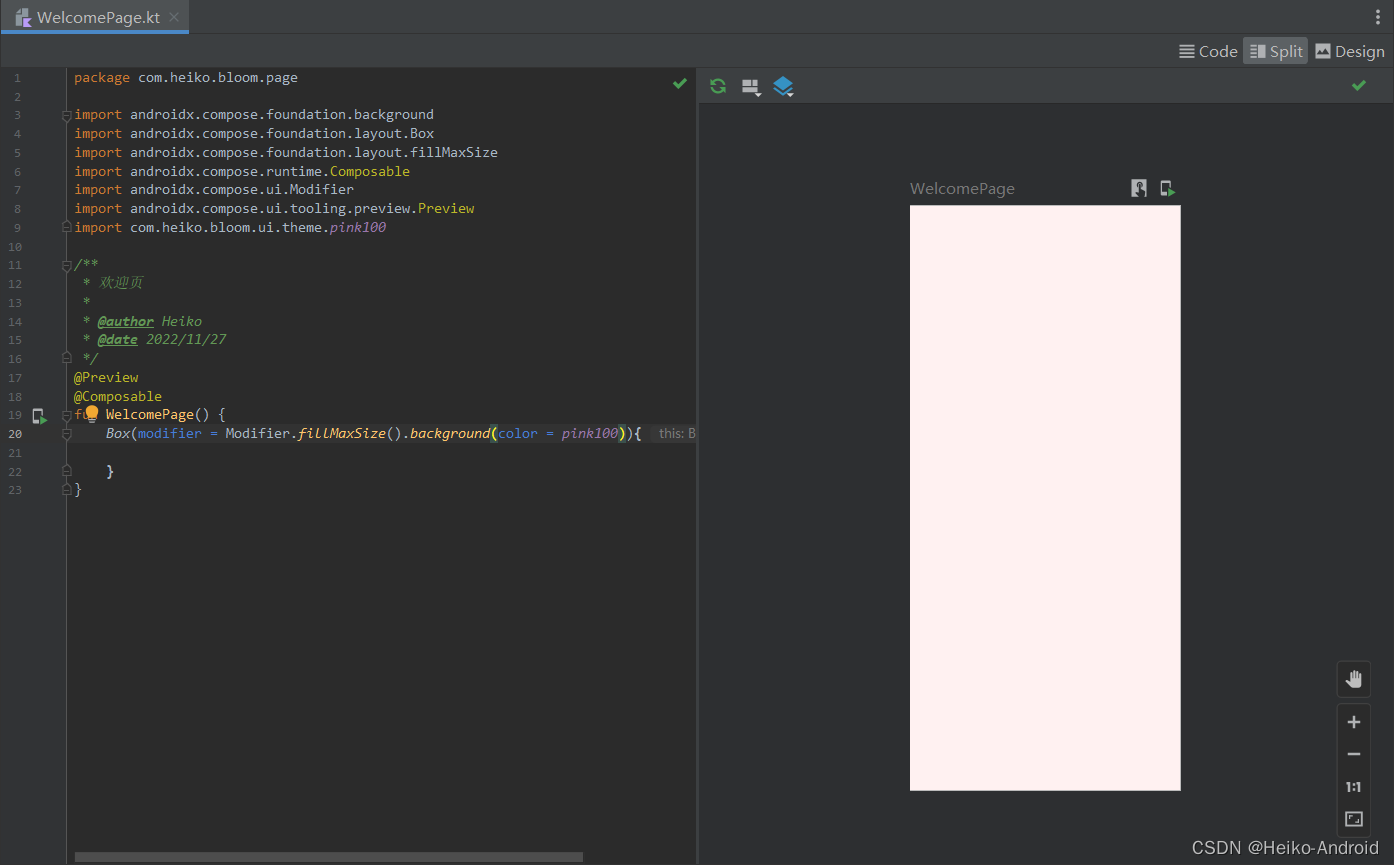Switch editor to Code view only
1394x865 pixels.
pos(1208,51)
